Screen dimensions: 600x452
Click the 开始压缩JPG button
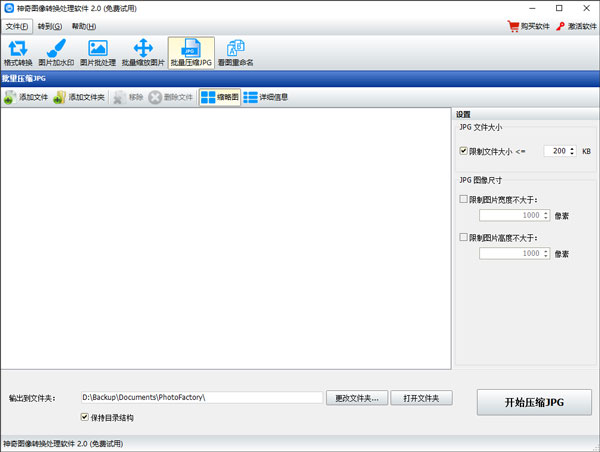click(534, 402)
